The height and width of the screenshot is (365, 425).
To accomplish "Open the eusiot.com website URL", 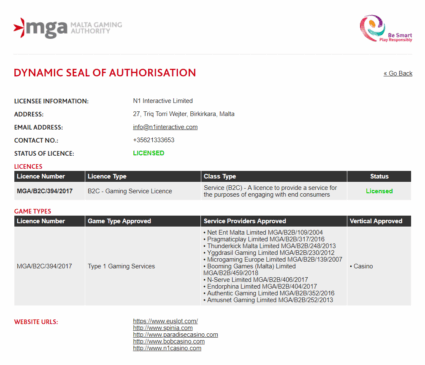I will click(165, 321).
